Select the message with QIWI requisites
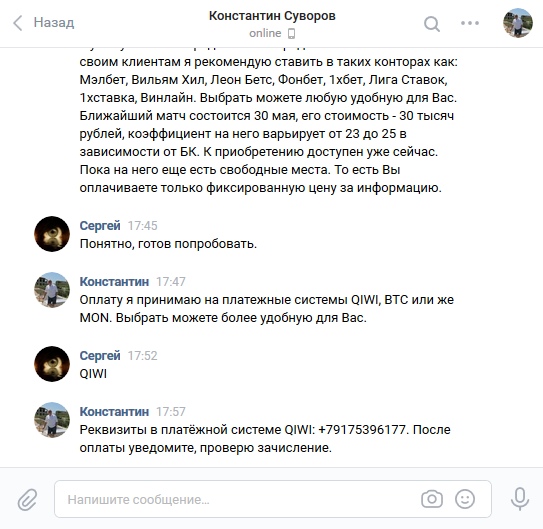The image size is (543, 529). pos(265,439)
